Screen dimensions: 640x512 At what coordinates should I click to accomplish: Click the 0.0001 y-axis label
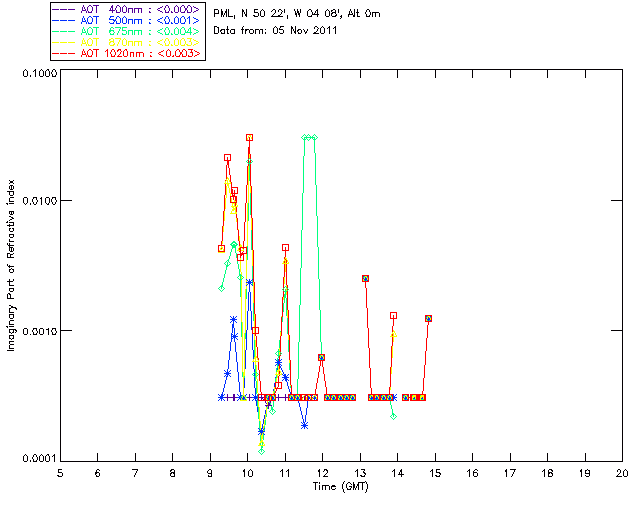click(39, 459)
